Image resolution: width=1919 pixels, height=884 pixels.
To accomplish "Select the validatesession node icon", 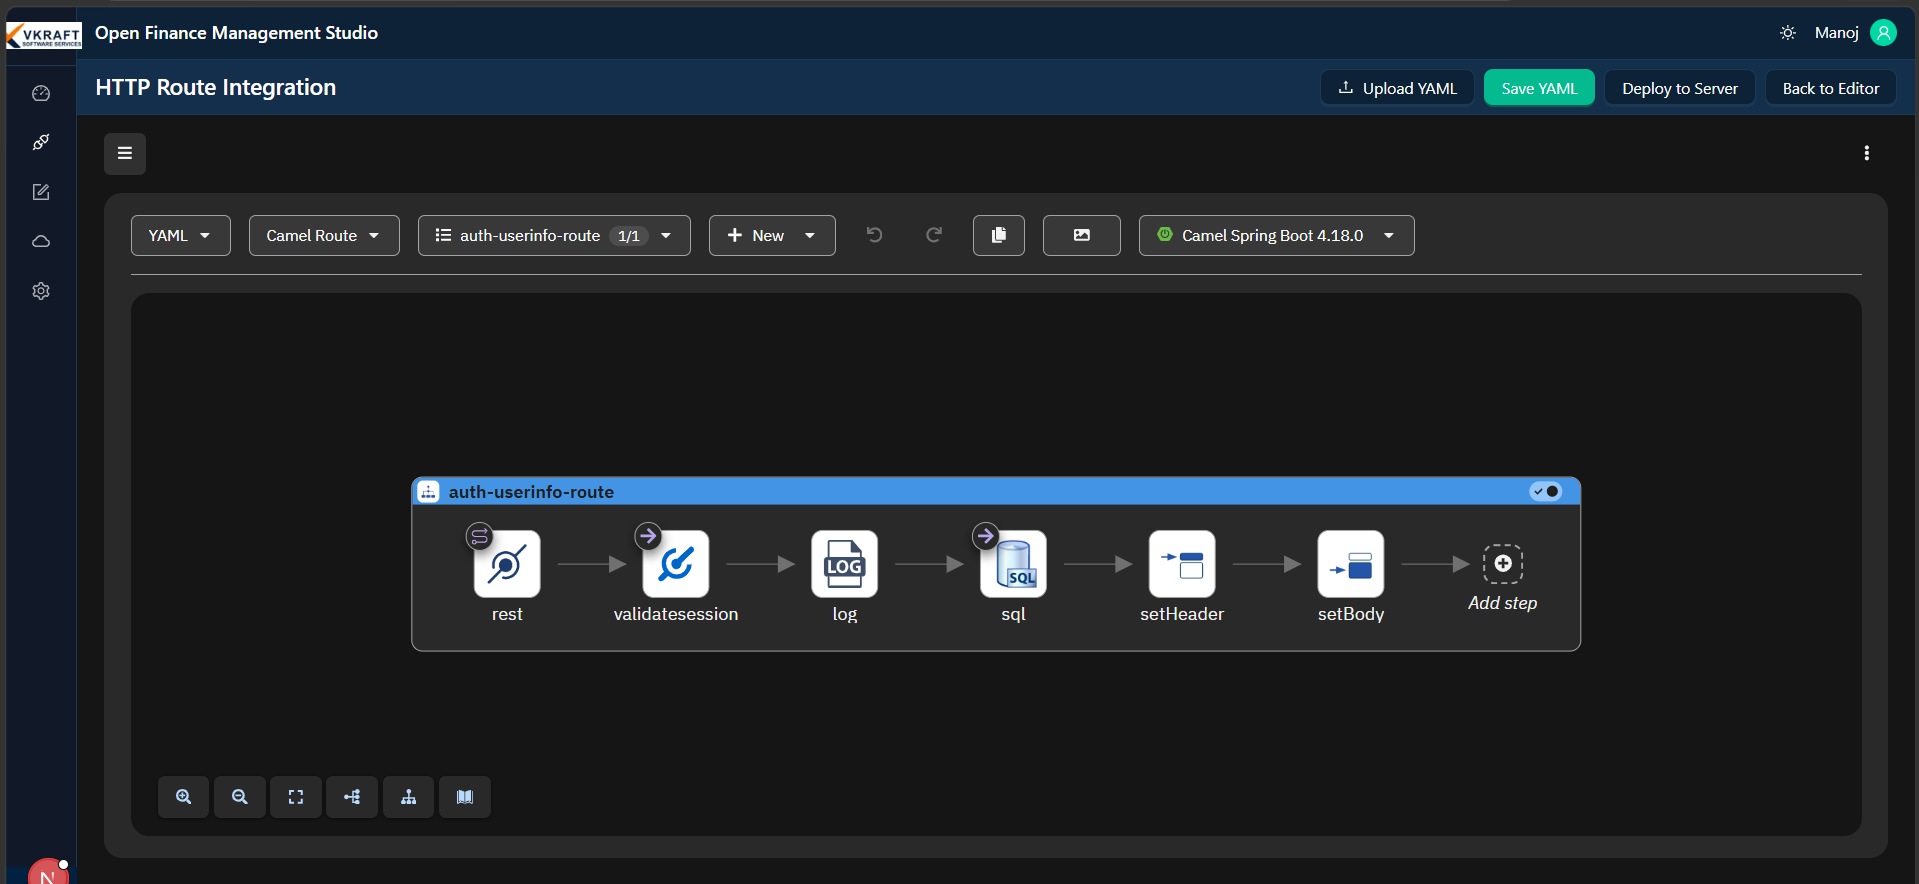I will (x=676, y=564).
